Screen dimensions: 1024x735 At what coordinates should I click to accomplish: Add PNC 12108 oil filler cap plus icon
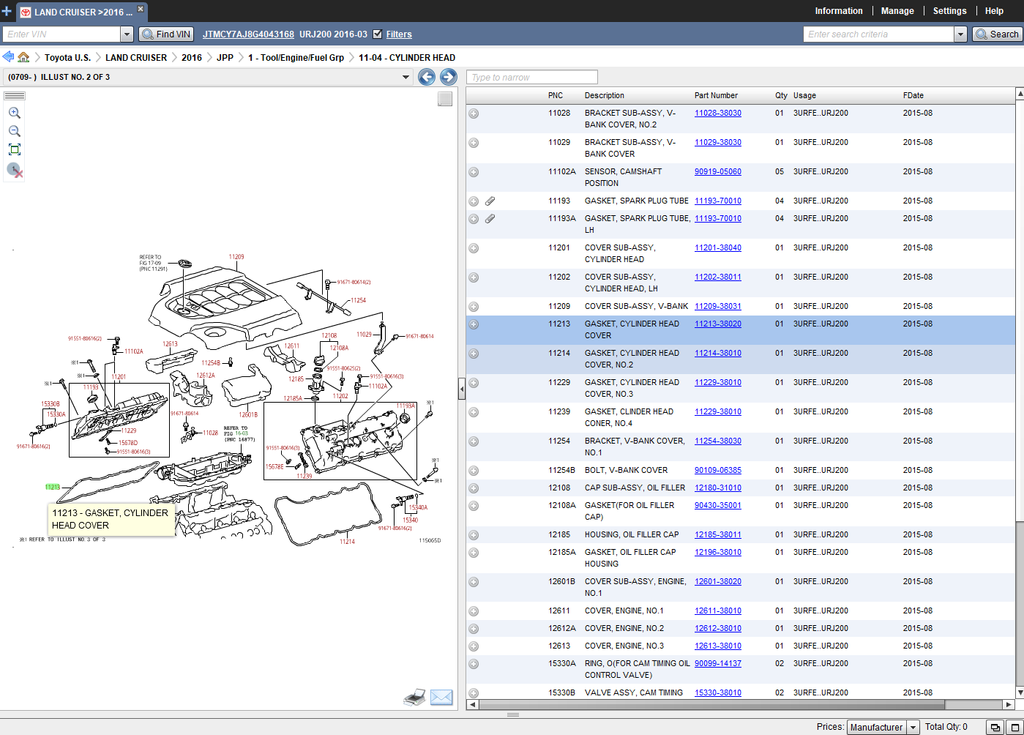[474, 488]
